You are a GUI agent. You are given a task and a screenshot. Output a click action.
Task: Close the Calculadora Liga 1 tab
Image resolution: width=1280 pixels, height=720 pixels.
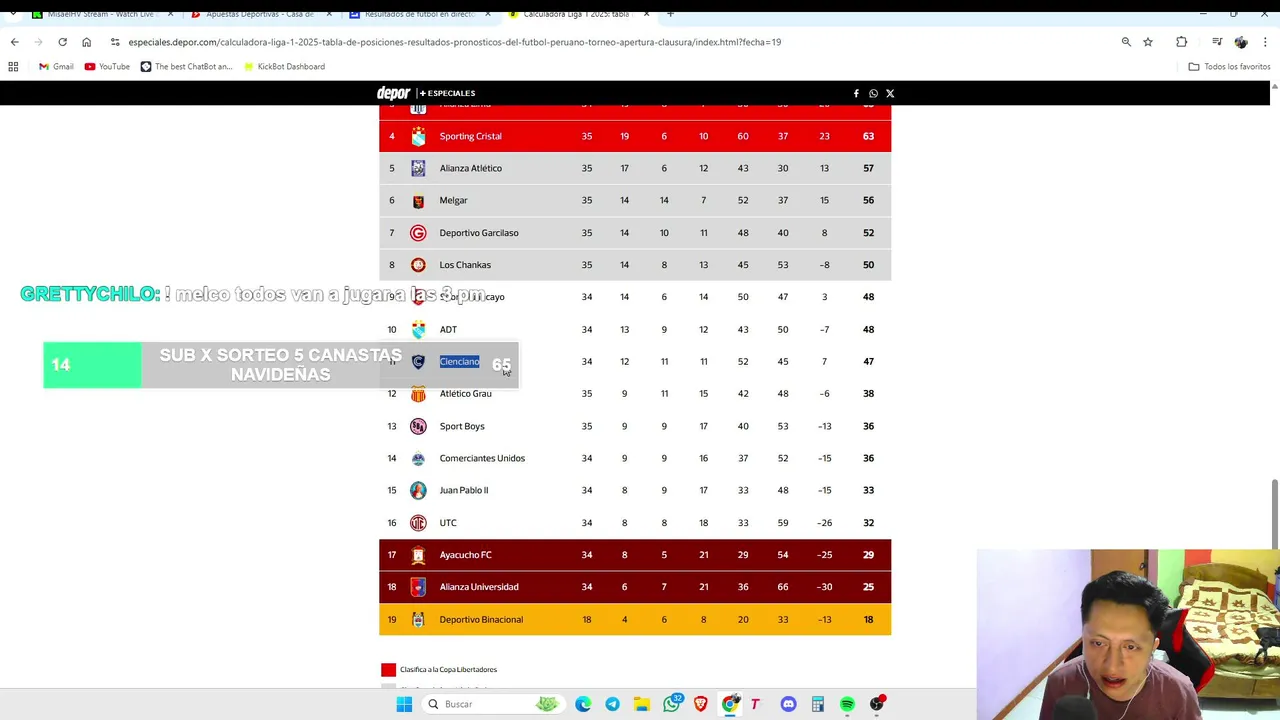(x=647, y=14)
